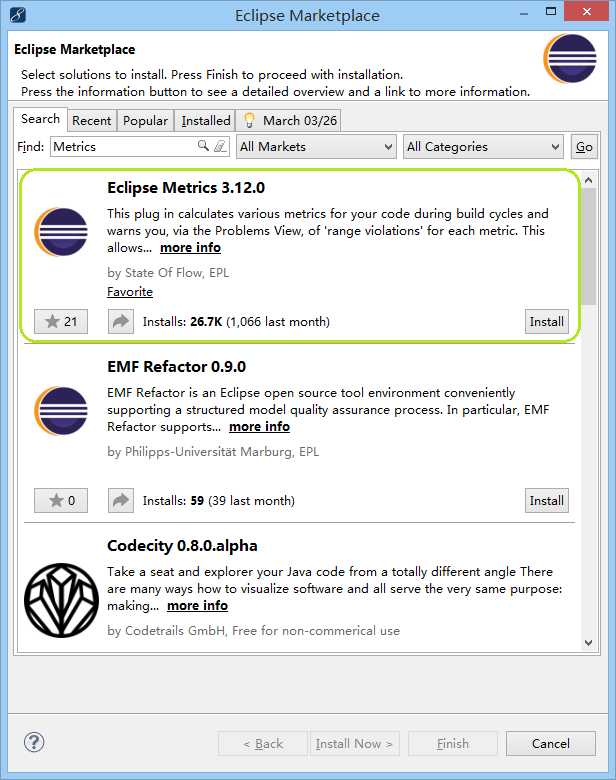Star Eclipse Metrics with the 21 button
The height and width of the screenshot is (780, 616).
pyautogui.click(x=61, y=321)
